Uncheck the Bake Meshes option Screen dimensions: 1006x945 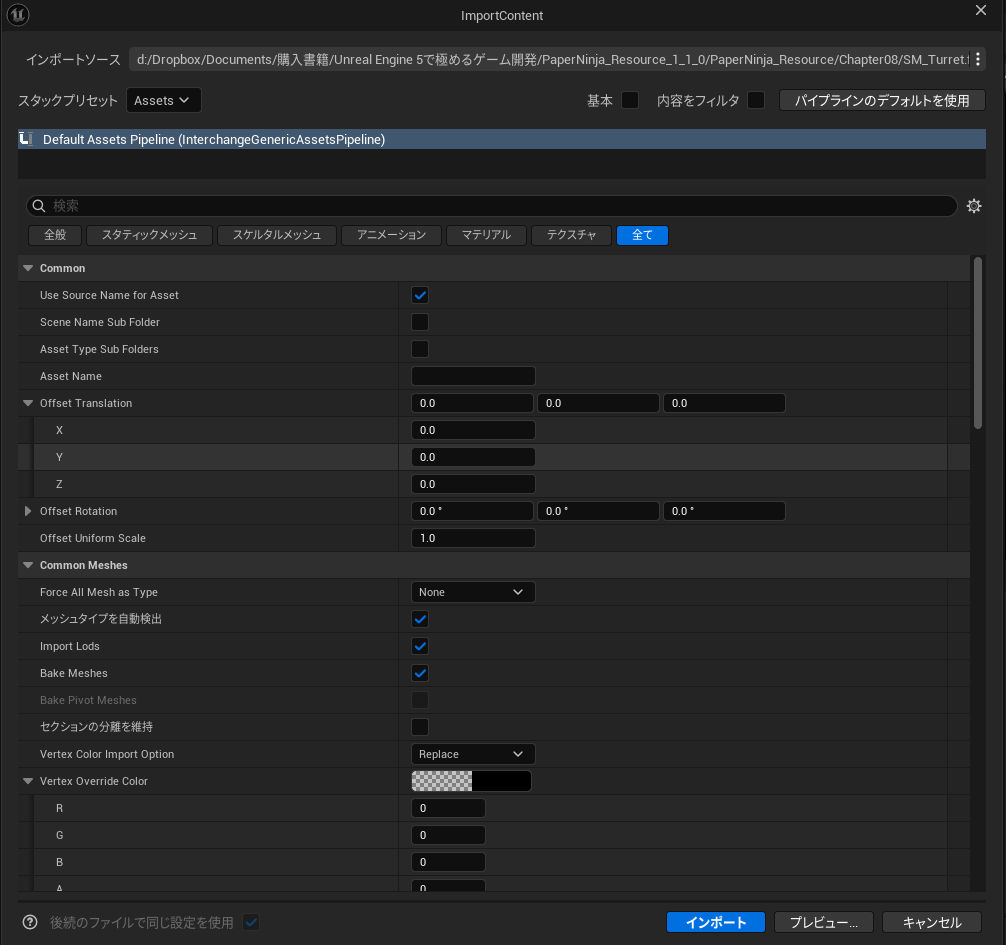(x=420, y=673)
